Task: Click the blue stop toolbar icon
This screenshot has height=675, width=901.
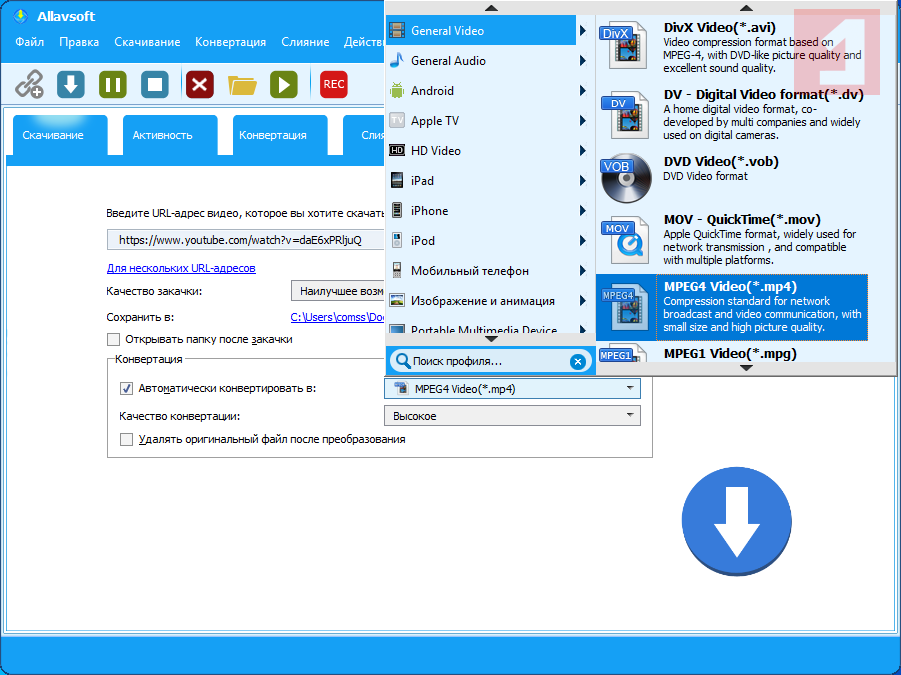Action: (x=155, y=84)
